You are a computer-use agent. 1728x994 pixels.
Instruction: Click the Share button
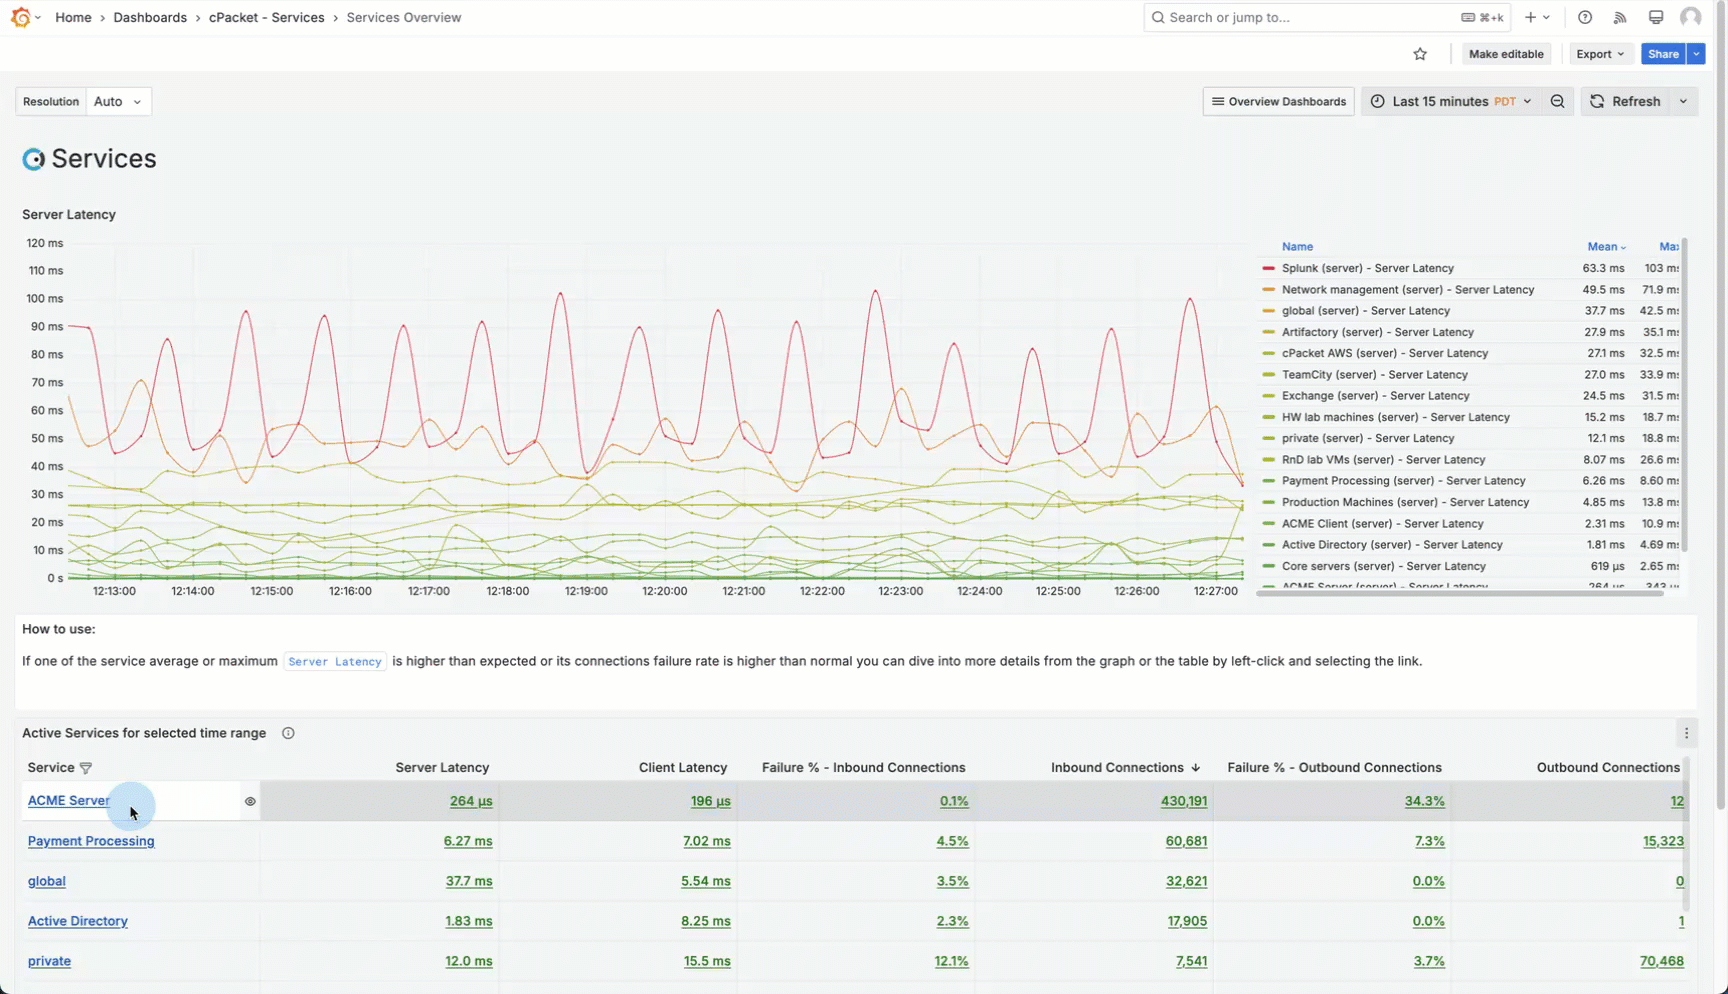pyautogui.click(x=1663, y=54)
